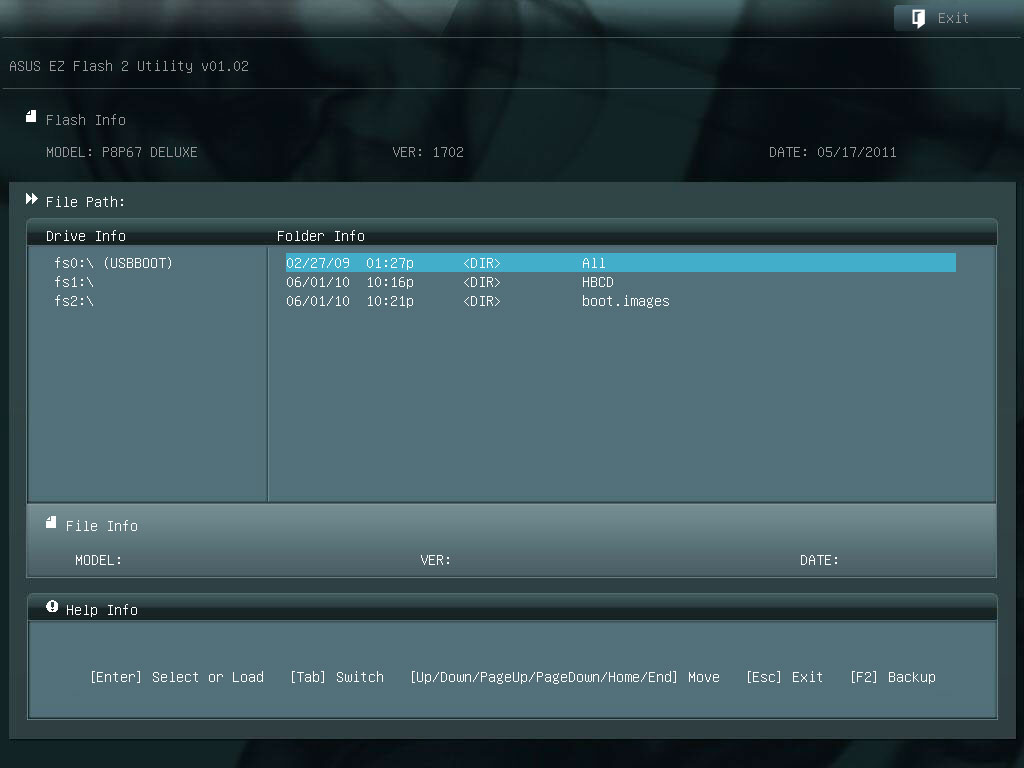Click the <DIR> marker for HBCD
Viewport: 1024px width, 768px height.
(482, 282)
